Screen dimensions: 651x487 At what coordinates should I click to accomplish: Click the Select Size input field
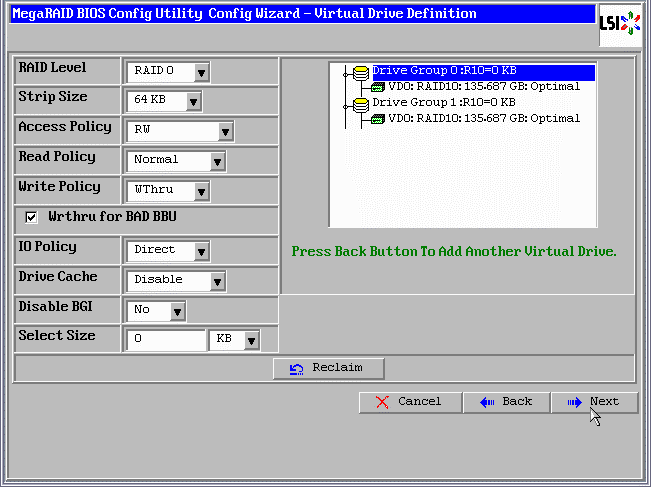(165, 340)
